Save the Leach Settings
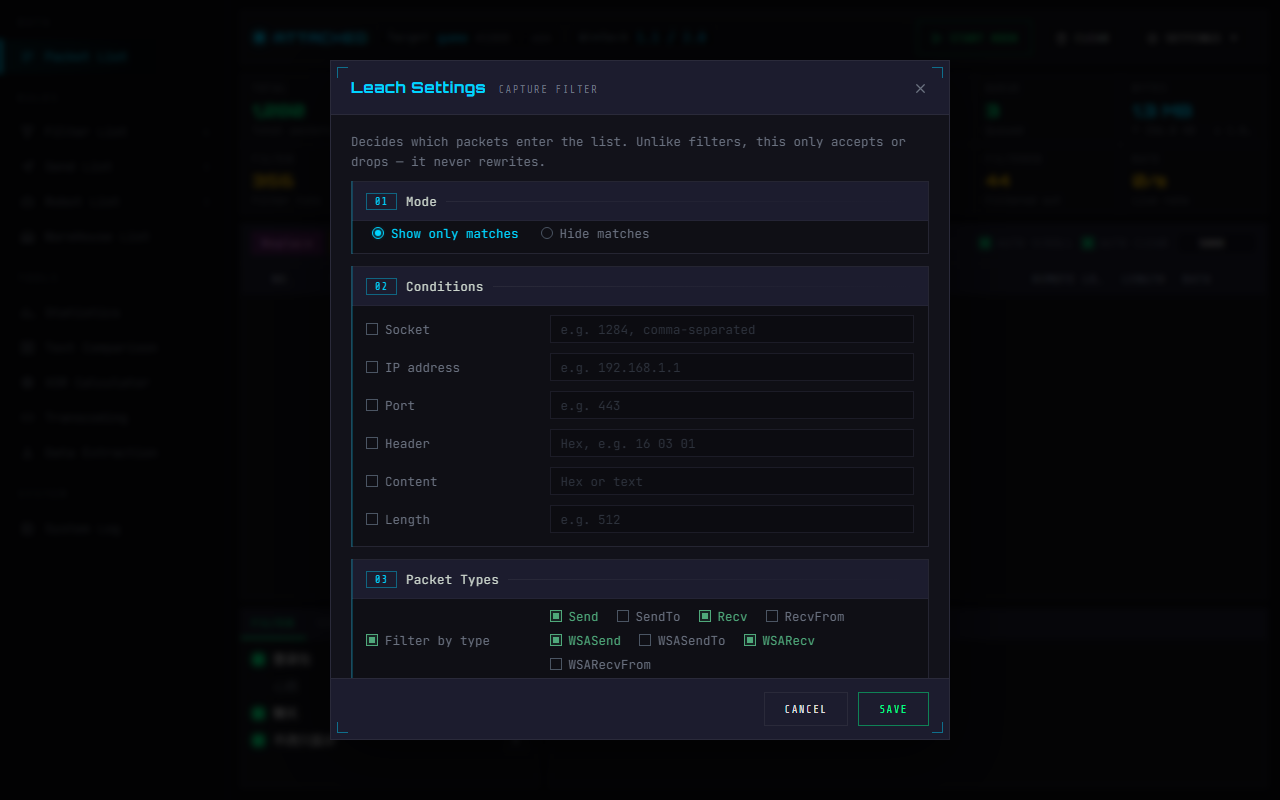 893,709
